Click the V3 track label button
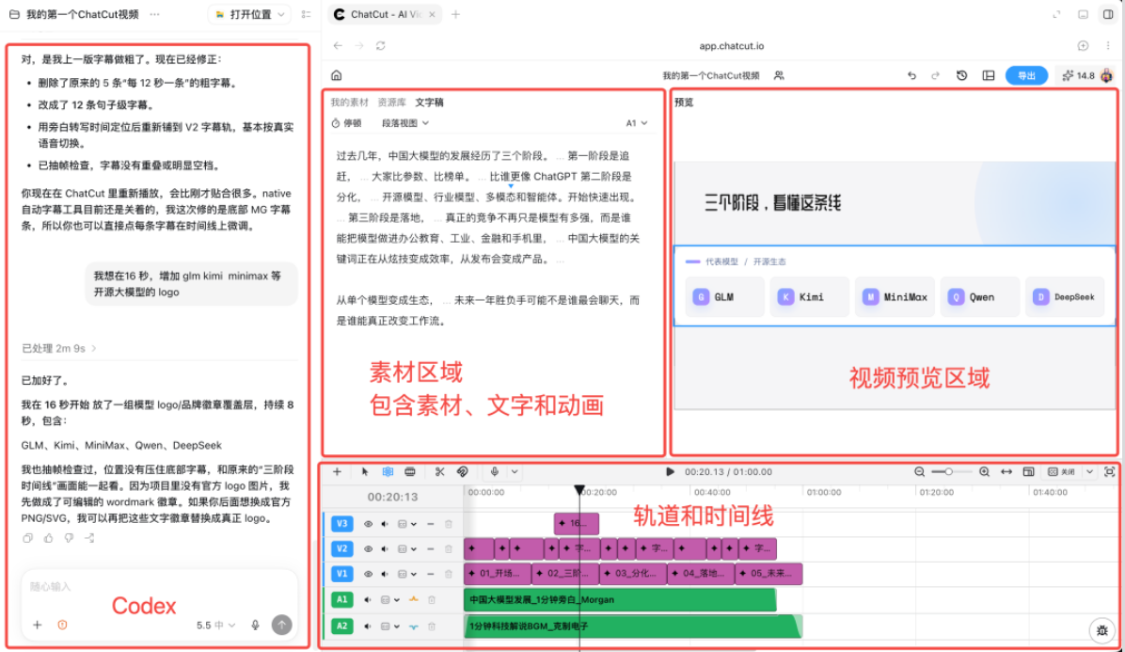 pyautogui.click(x=342, y=524)
